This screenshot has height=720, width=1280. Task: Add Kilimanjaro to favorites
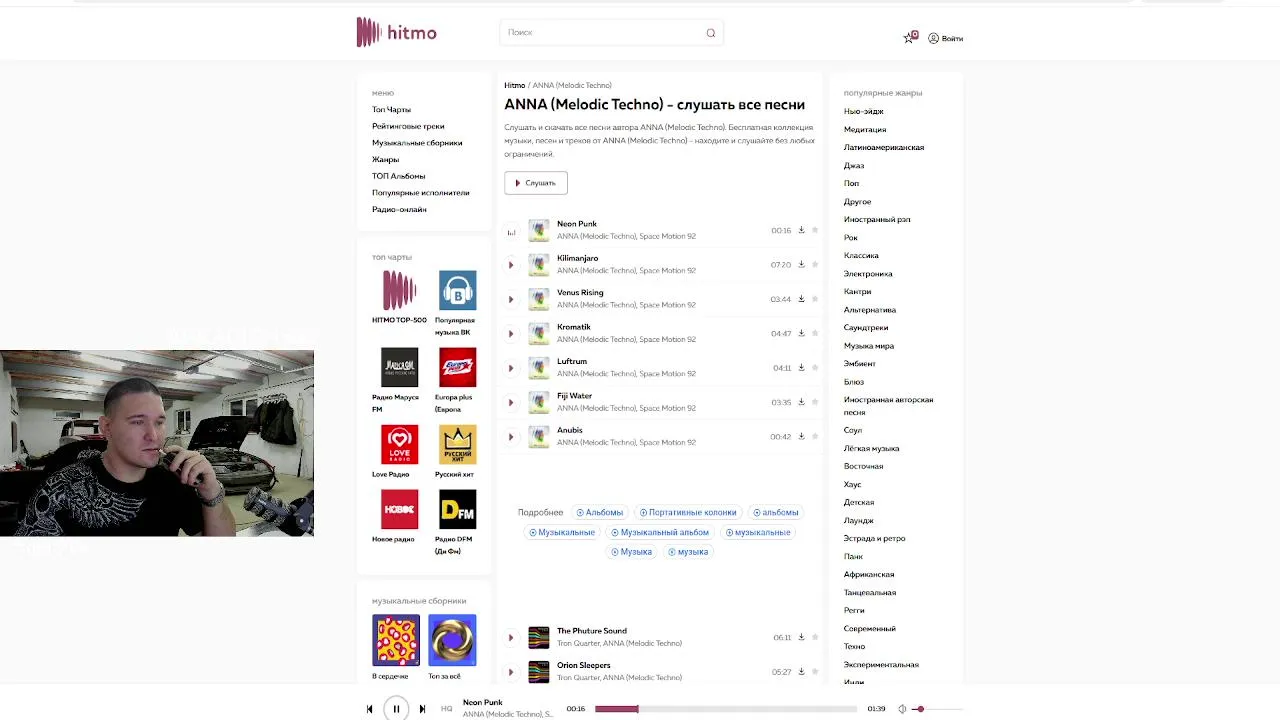pyautogui.click(x=815, y=264)
